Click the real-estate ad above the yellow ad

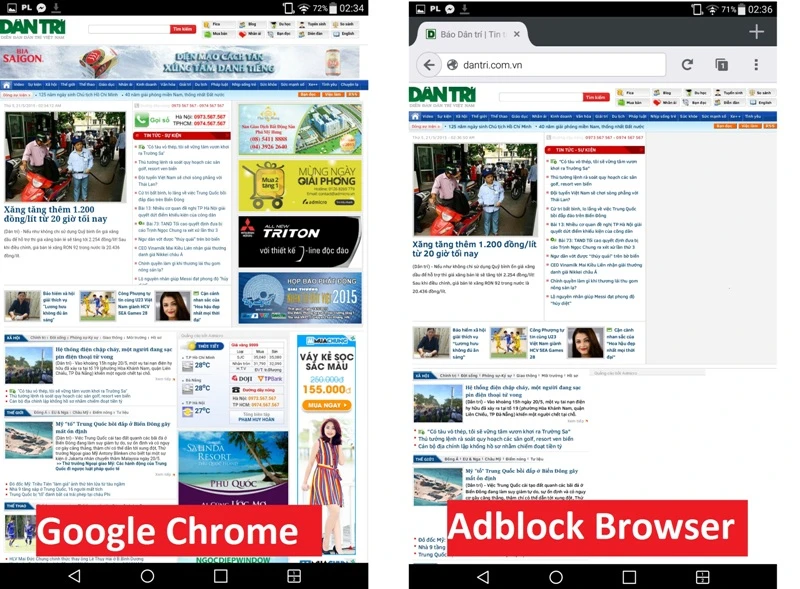[300, 129]
